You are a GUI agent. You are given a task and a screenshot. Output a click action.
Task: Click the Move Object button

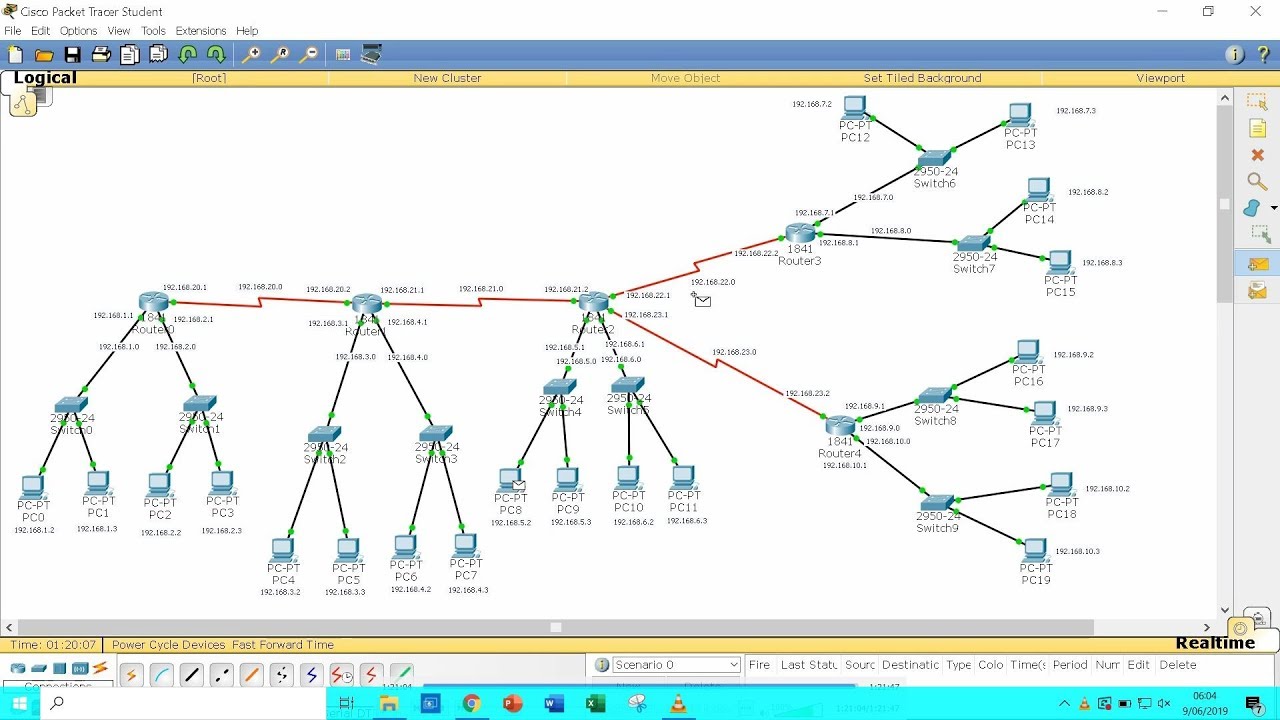click(685, 78)
